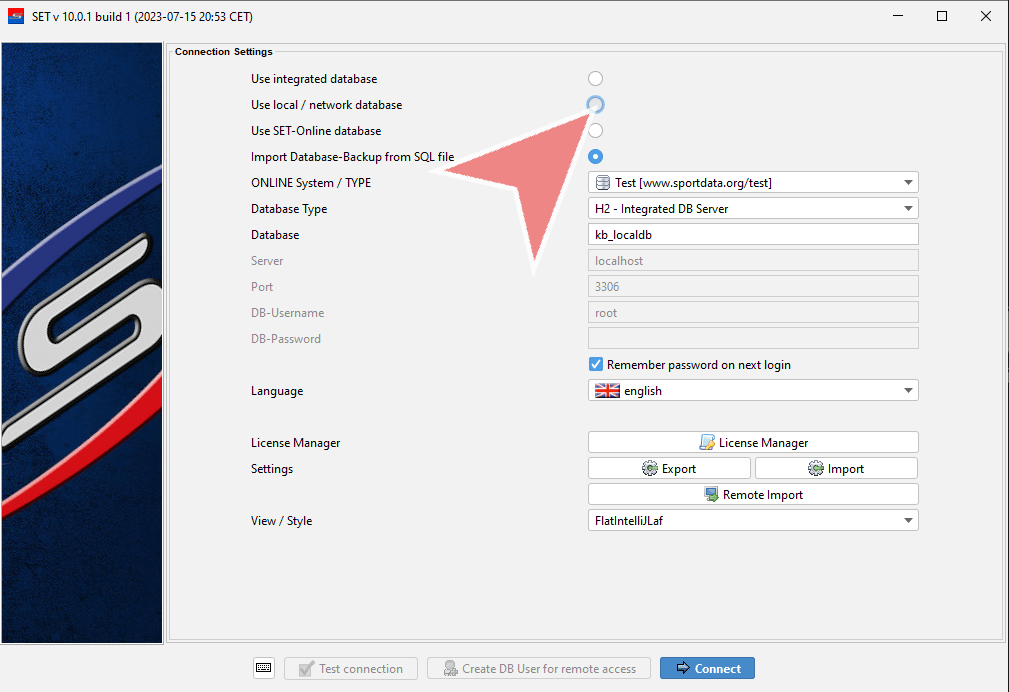The image size is (1009, 692).
Task: Click the SET logo banner image
Action: (82, 342)
